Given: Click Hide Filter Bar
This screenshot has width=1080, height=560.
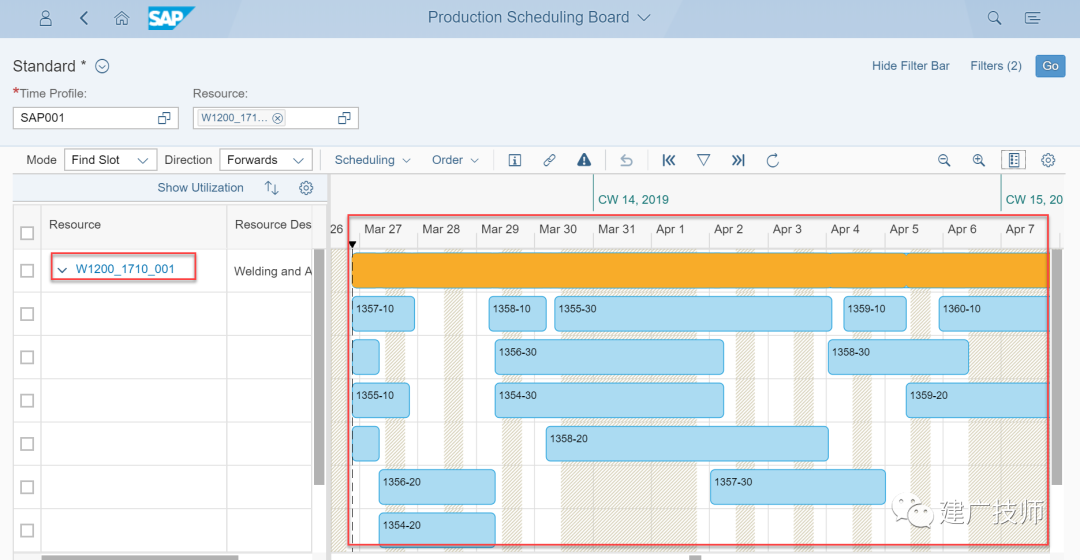Looking at the screenshot, I should point(911,65).
